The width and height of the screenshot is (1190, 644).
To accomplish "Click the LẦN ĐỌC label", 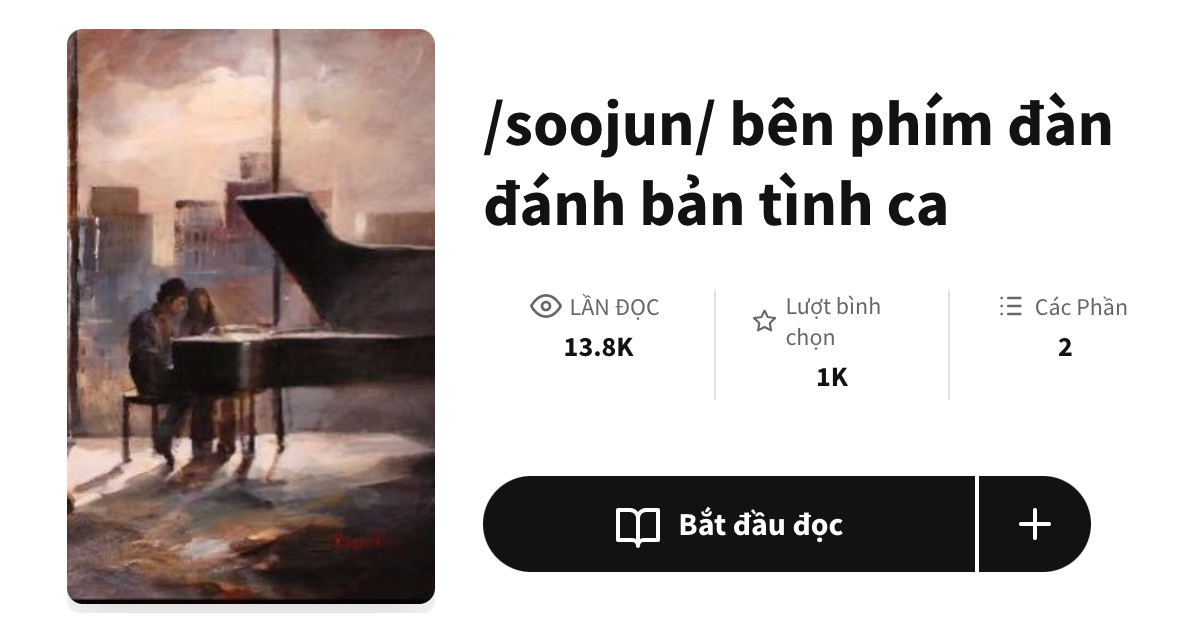I will coord(615,307).
